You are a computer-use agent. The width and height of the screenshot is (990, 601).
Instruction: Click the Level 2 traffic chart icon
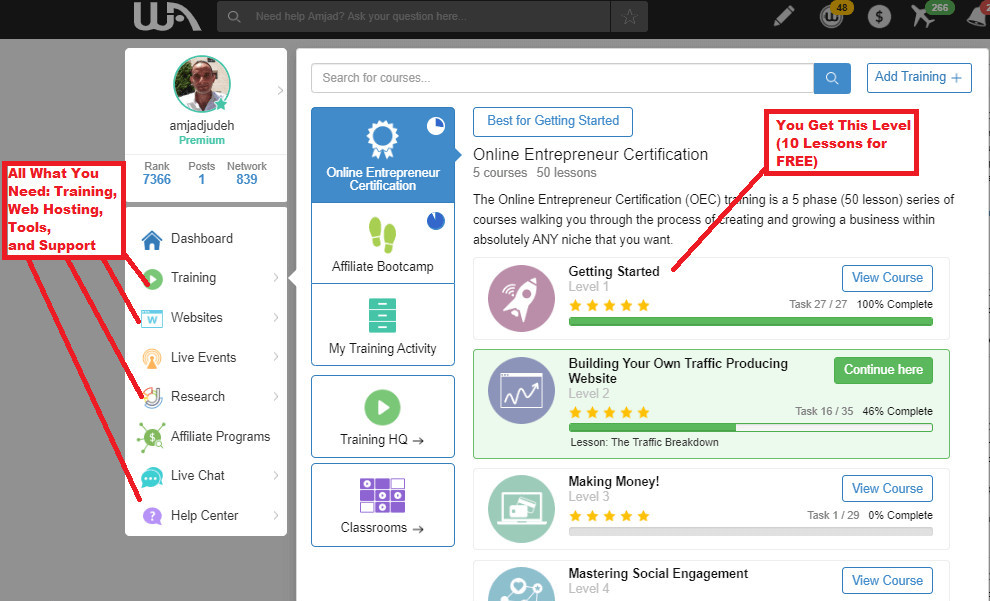tap(522, 390)
